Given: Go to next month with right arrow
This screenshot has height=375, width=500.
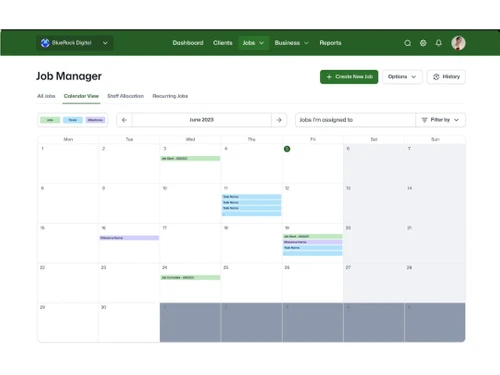Looking at the screenshot, I should pos(279,120).
